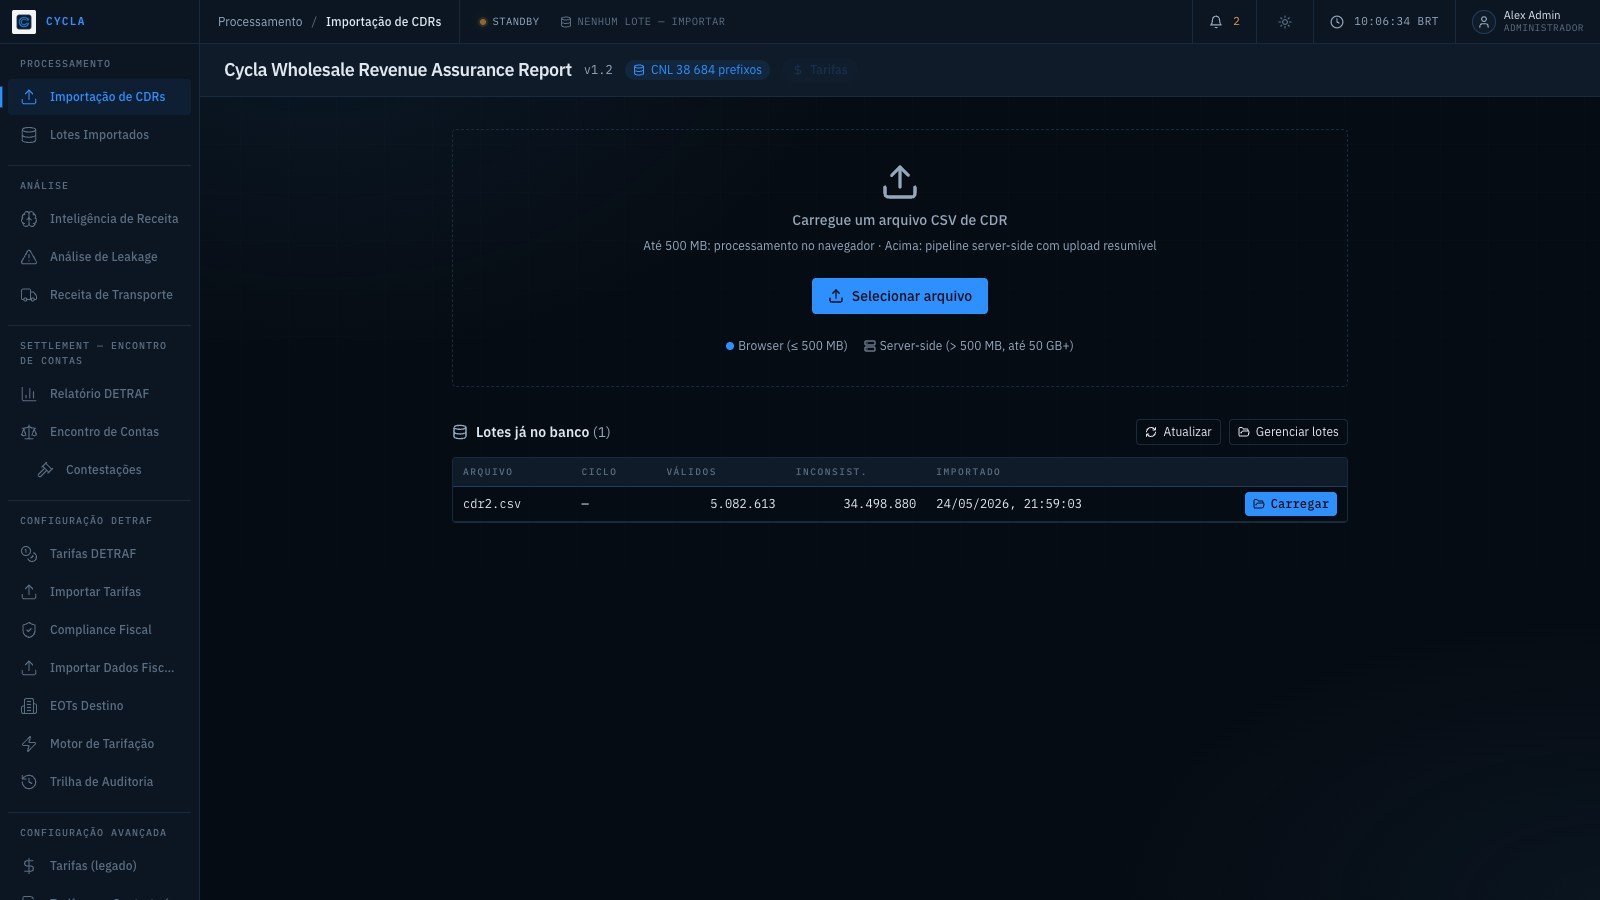Click the server icon next to Server-side
1600x900 pixels.
point(870,346)
